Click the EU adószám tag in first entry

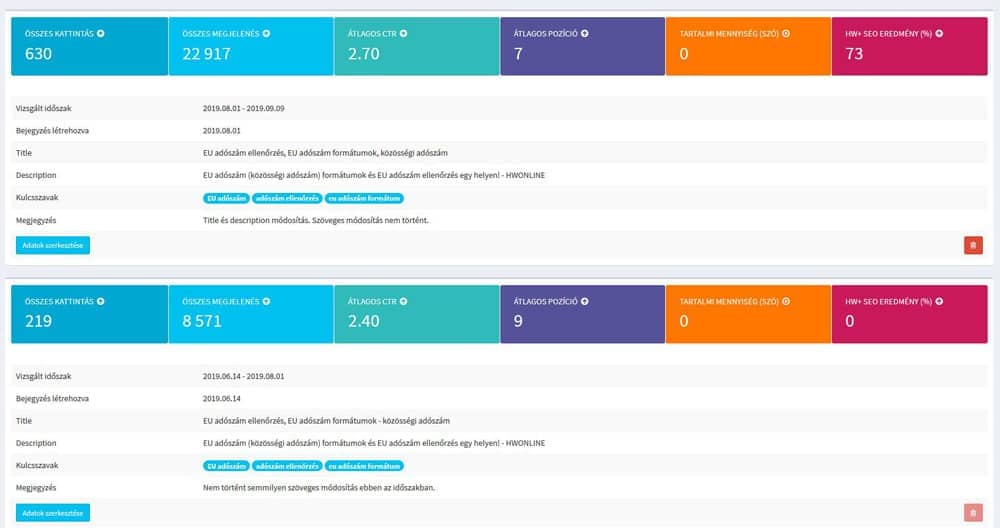(226, 198)
